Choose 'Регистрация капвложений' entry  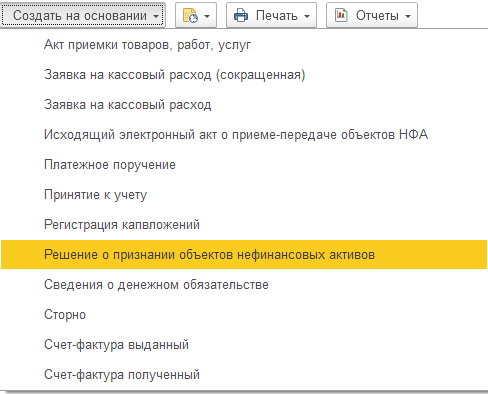point(244,225)
